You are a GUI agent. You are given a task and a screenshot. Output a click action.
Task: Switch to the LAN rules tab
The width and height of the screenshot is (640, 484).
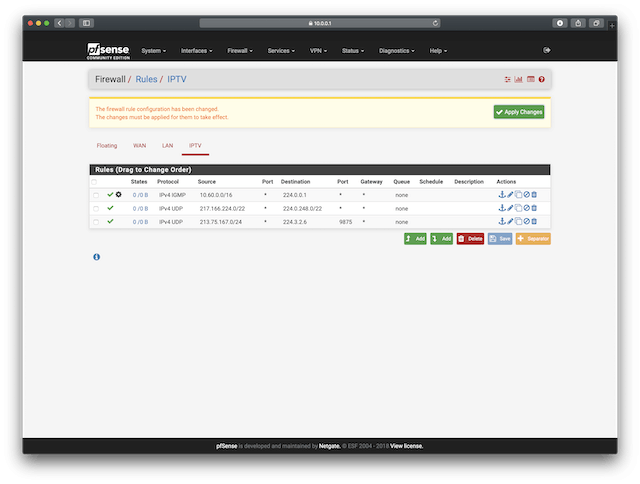click(167, 146)
